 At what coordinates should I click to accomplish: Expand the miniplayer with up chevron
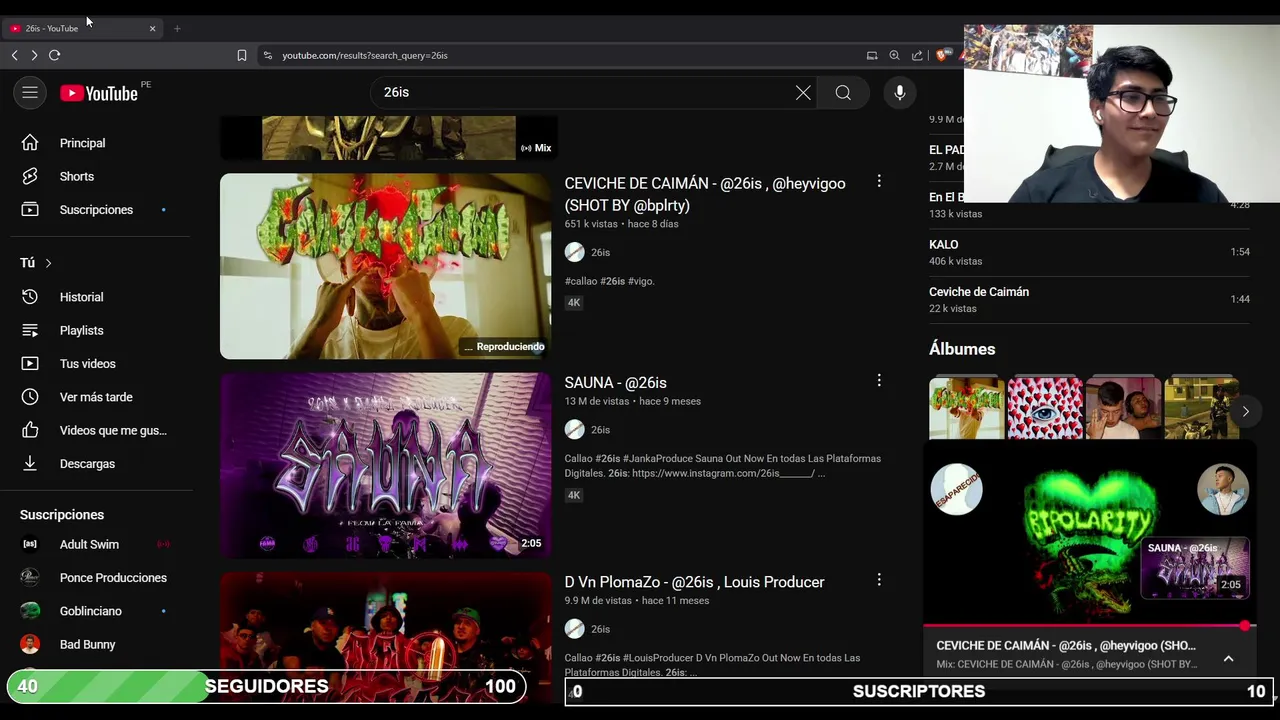pos(1228,658)
